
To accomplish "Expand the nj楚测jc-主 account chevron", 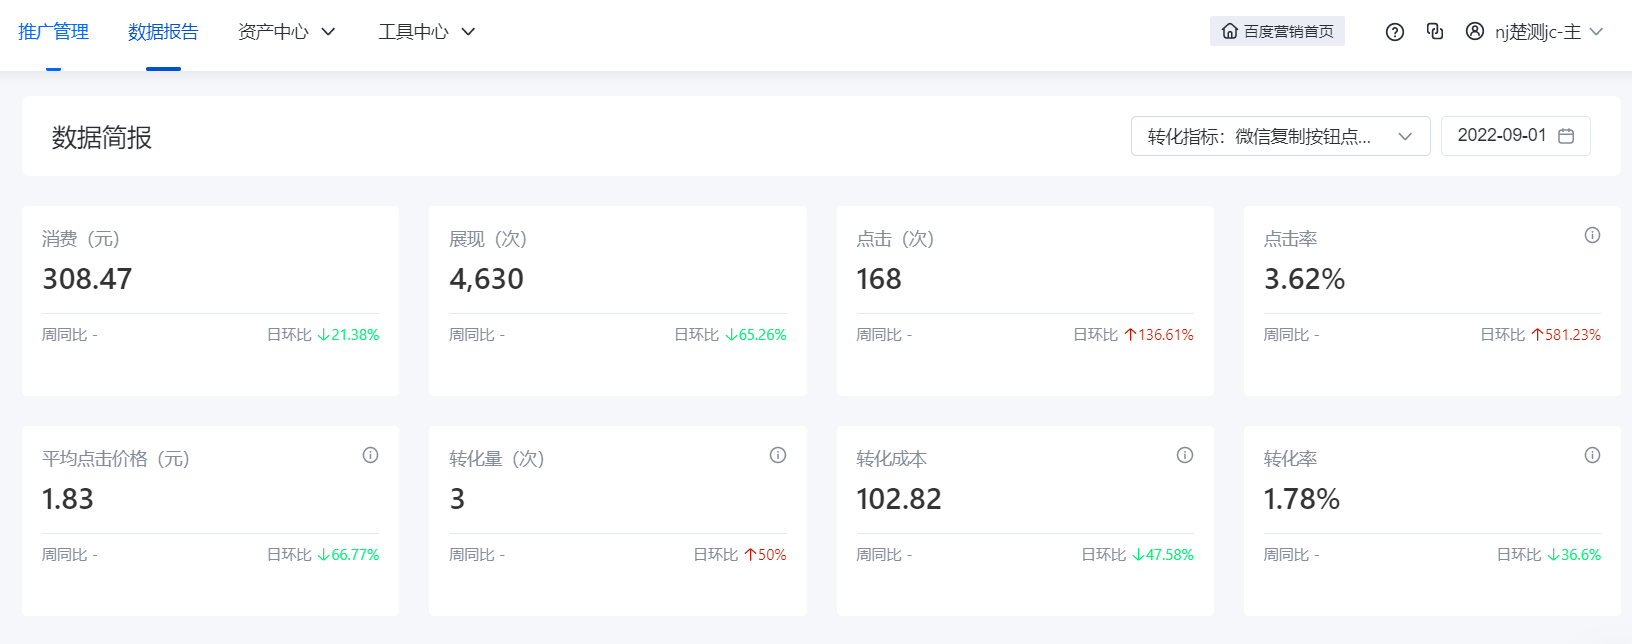I will tap(1596, 32).
